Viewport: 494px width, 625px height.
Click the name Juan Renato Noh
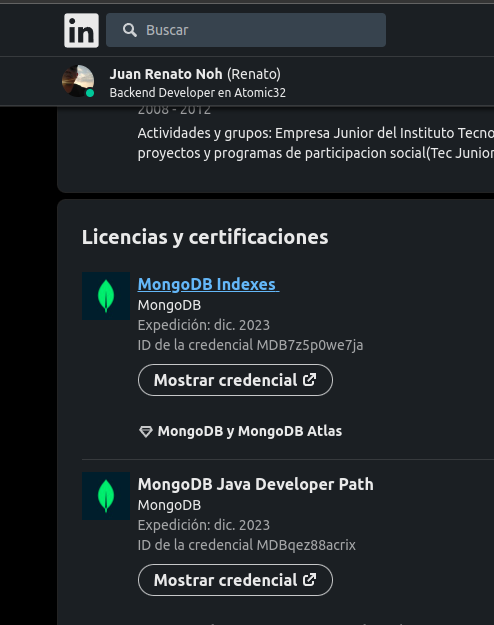[x=166, y=74]
